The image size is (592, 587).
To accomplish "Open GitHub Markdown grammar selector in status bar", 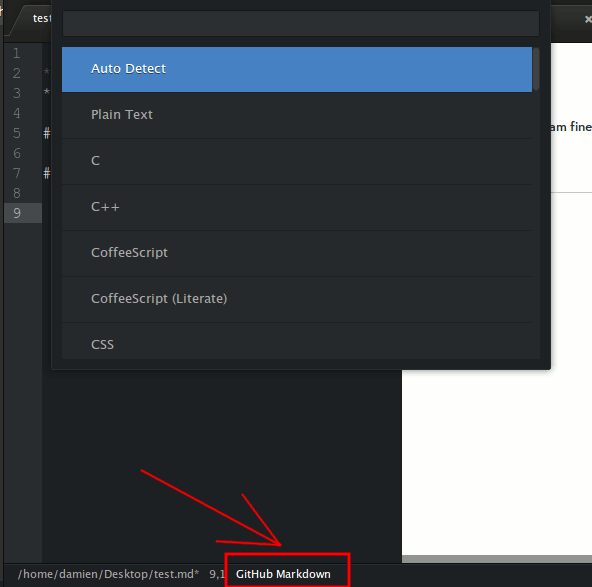I will (283, 574).
